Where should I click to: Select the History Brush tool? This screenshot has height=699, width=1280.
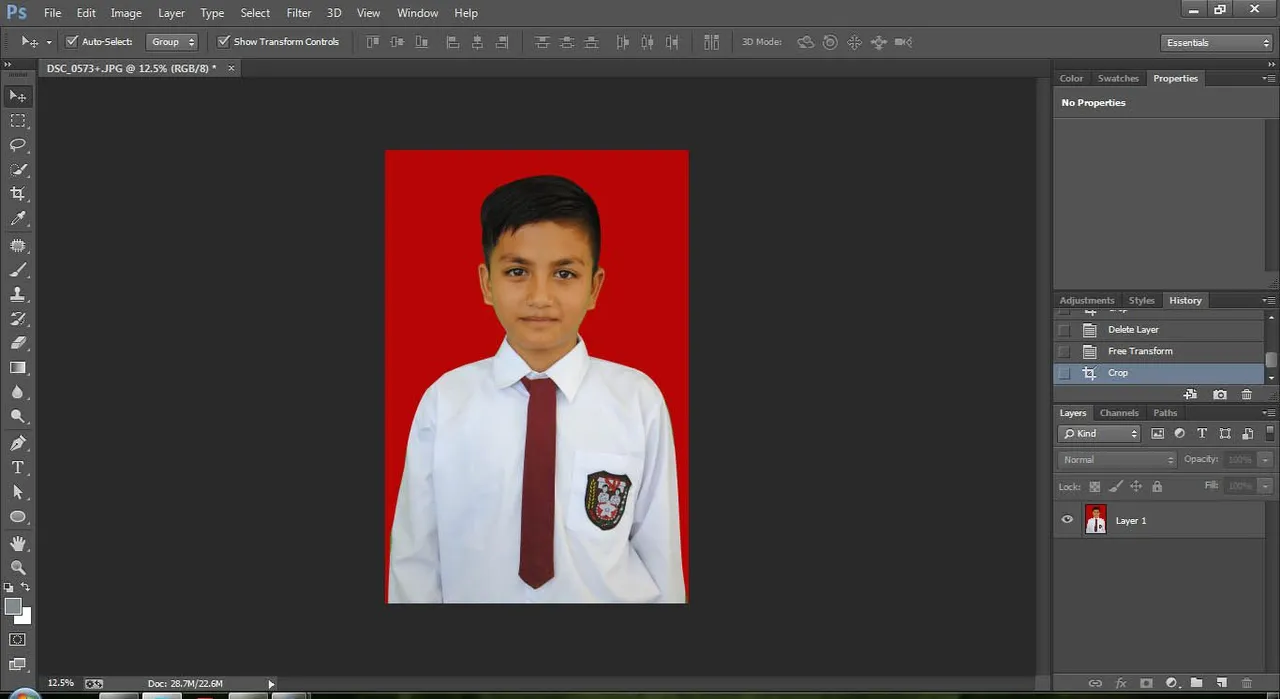click(18, 319)
